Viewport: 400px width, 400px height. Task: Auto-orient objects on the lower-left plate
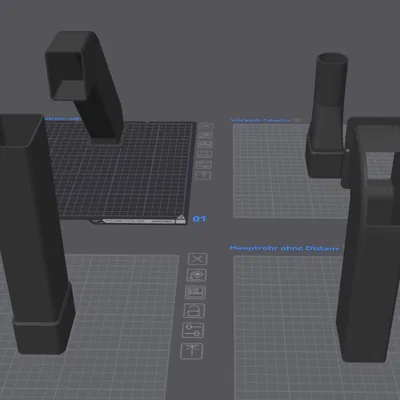coord(197,275)
